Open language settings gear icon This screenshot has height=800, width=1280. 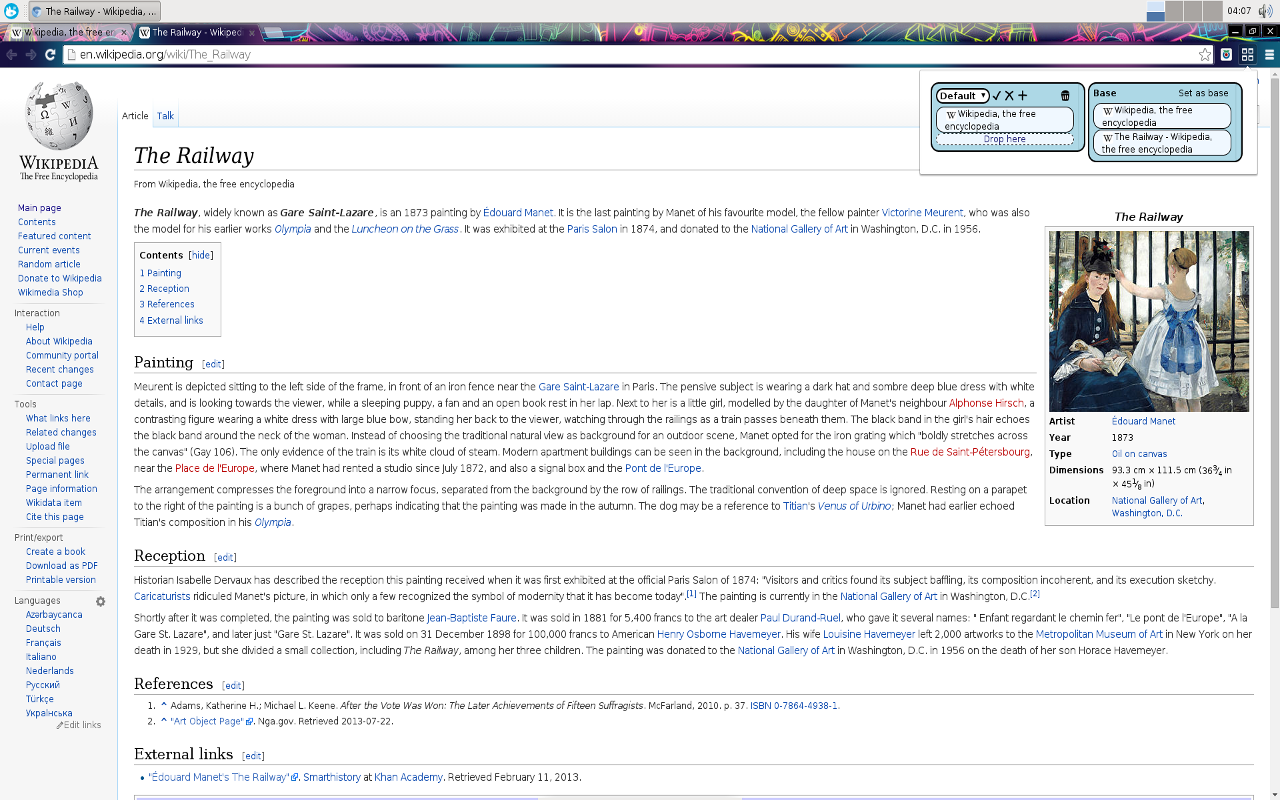[x=100, y=601]
